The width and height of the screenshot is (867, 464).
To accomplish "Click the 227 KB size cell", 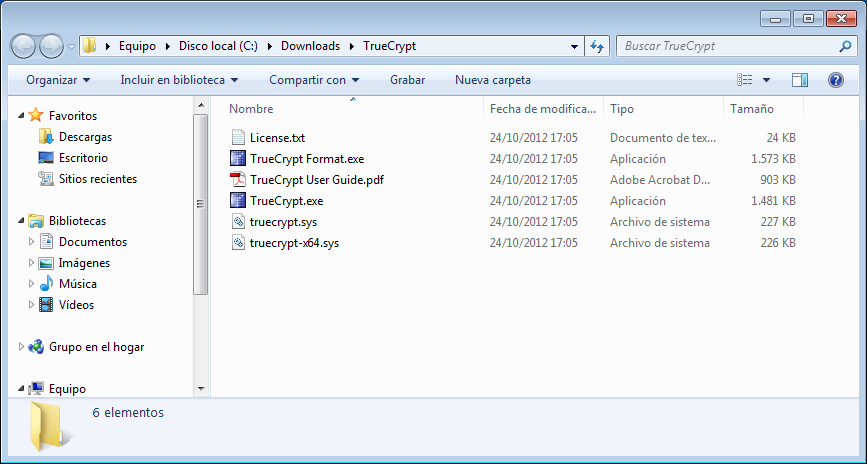I will point(778,222).
